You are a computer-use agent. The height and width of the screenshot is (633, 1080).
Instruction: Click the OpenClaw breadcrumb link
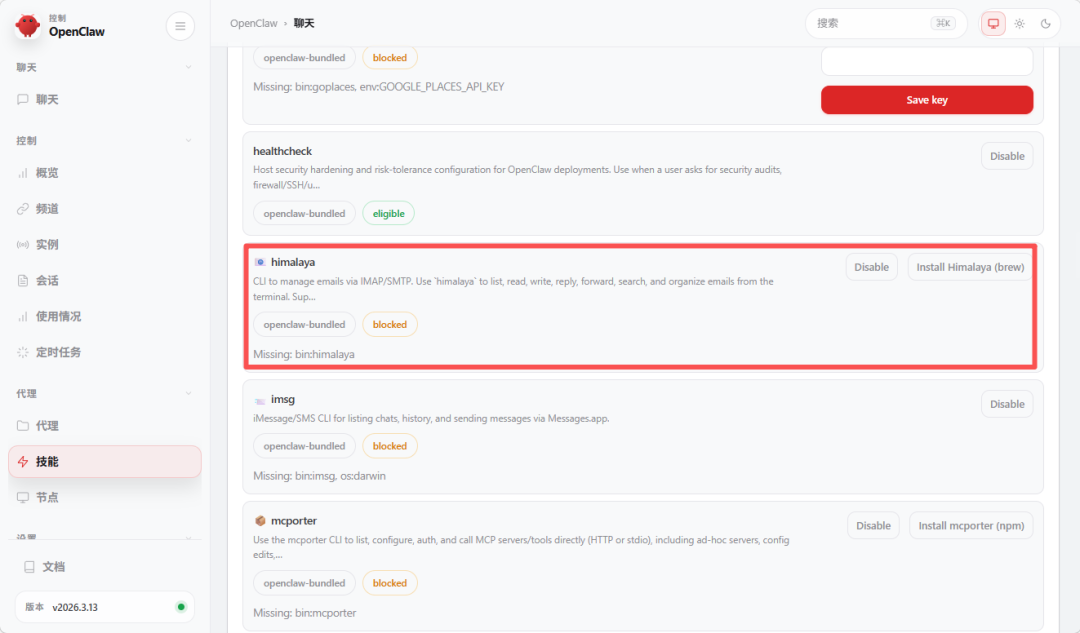pos(253,23)
